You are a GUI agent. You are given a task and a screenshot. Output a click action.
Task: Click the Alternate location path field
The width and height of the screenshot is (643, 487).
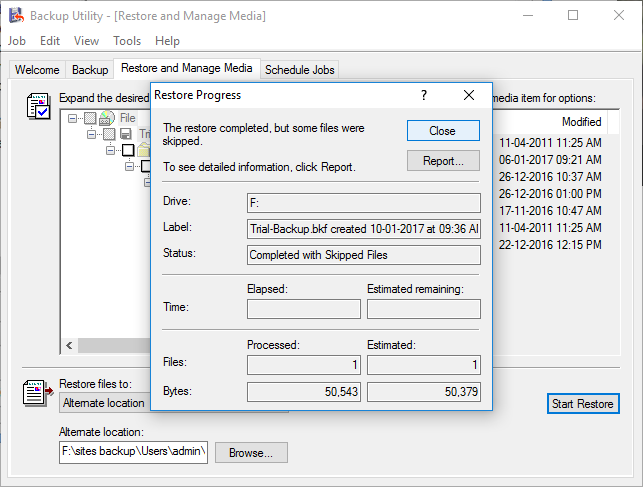click(133, 452)
